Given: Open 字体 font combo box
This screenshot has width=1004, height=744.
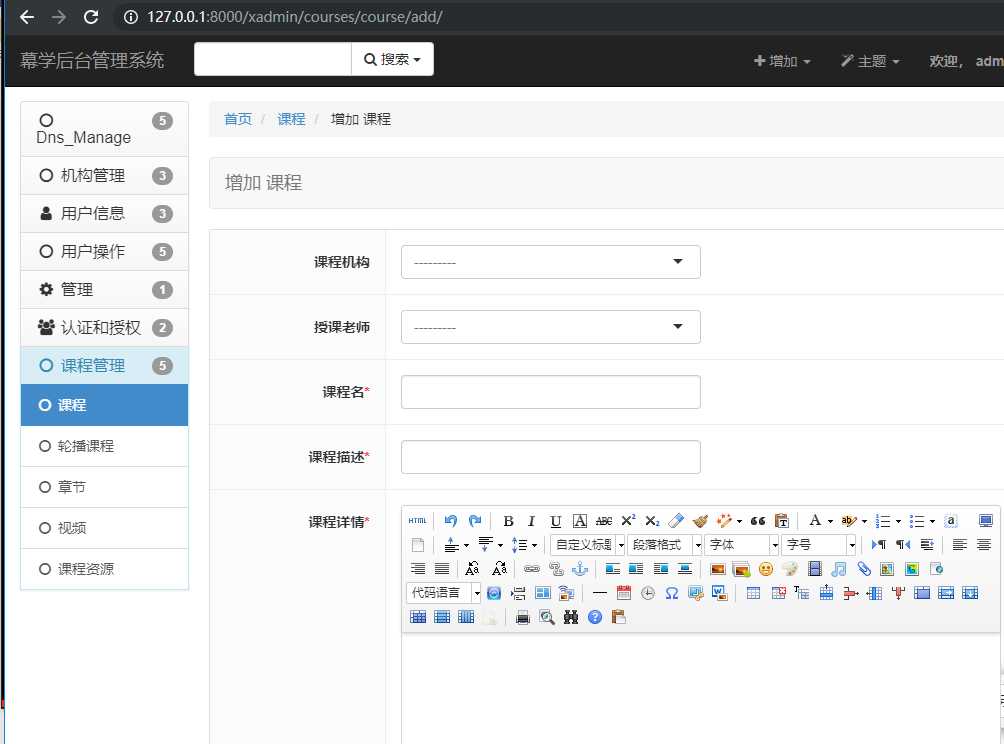Looking at the screenshot, I should [x=741, y=545].
